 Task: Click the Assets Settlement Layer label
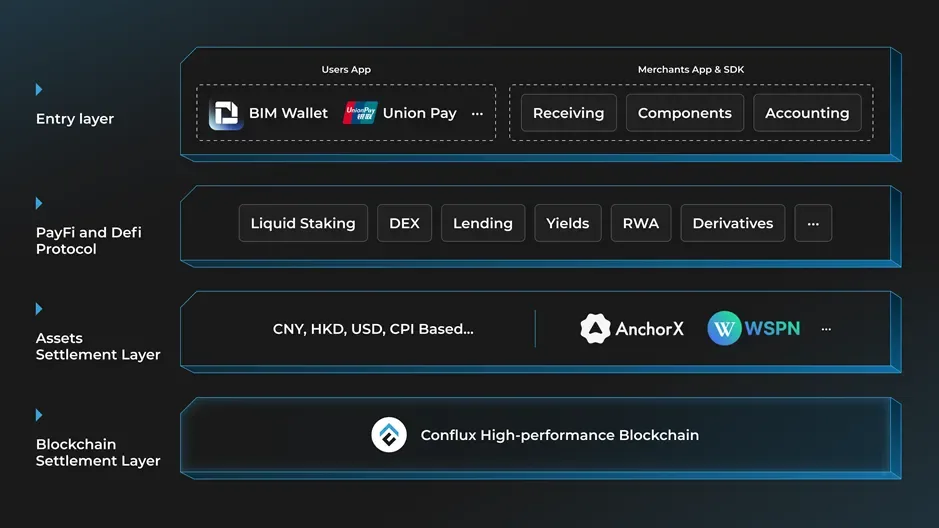coord(98,346)
